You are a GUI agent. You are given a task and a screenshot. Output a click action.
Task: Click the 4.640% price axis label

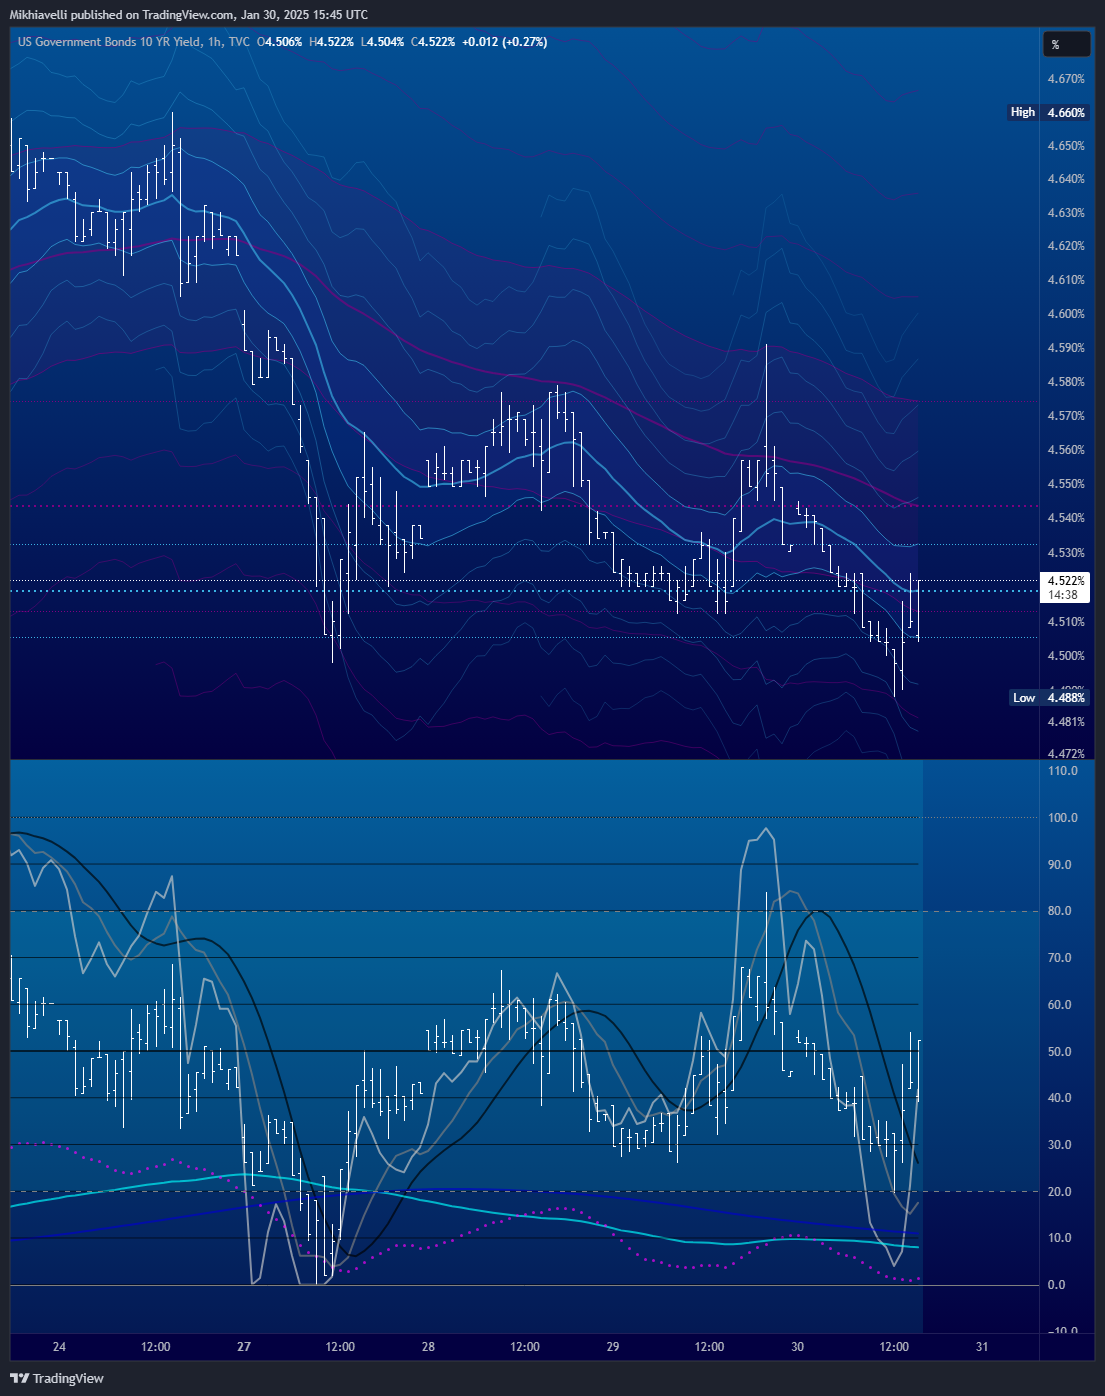pyautogui.click(x=1065, y=179)
